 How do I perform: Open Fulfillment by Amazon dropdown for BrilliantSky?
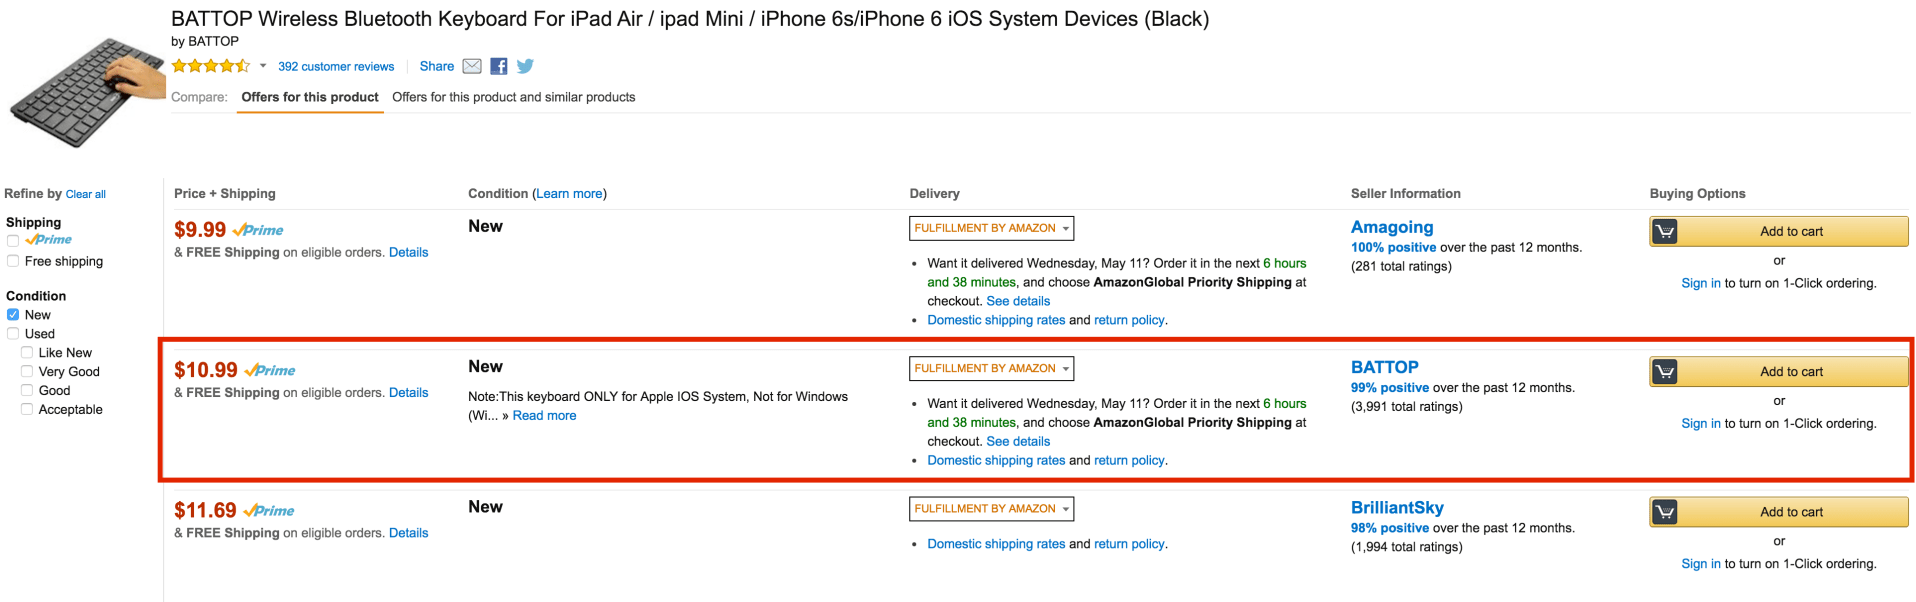pos(991,509)
